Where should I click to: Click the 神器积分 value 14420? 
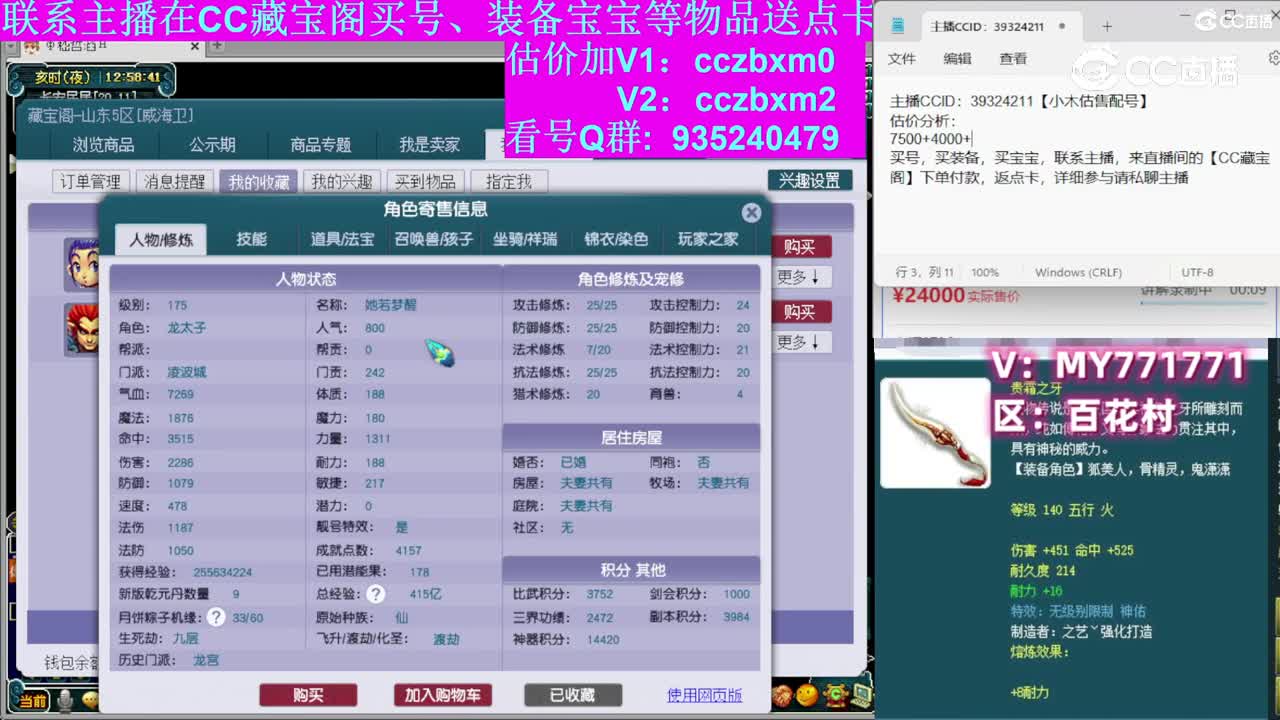603,639
